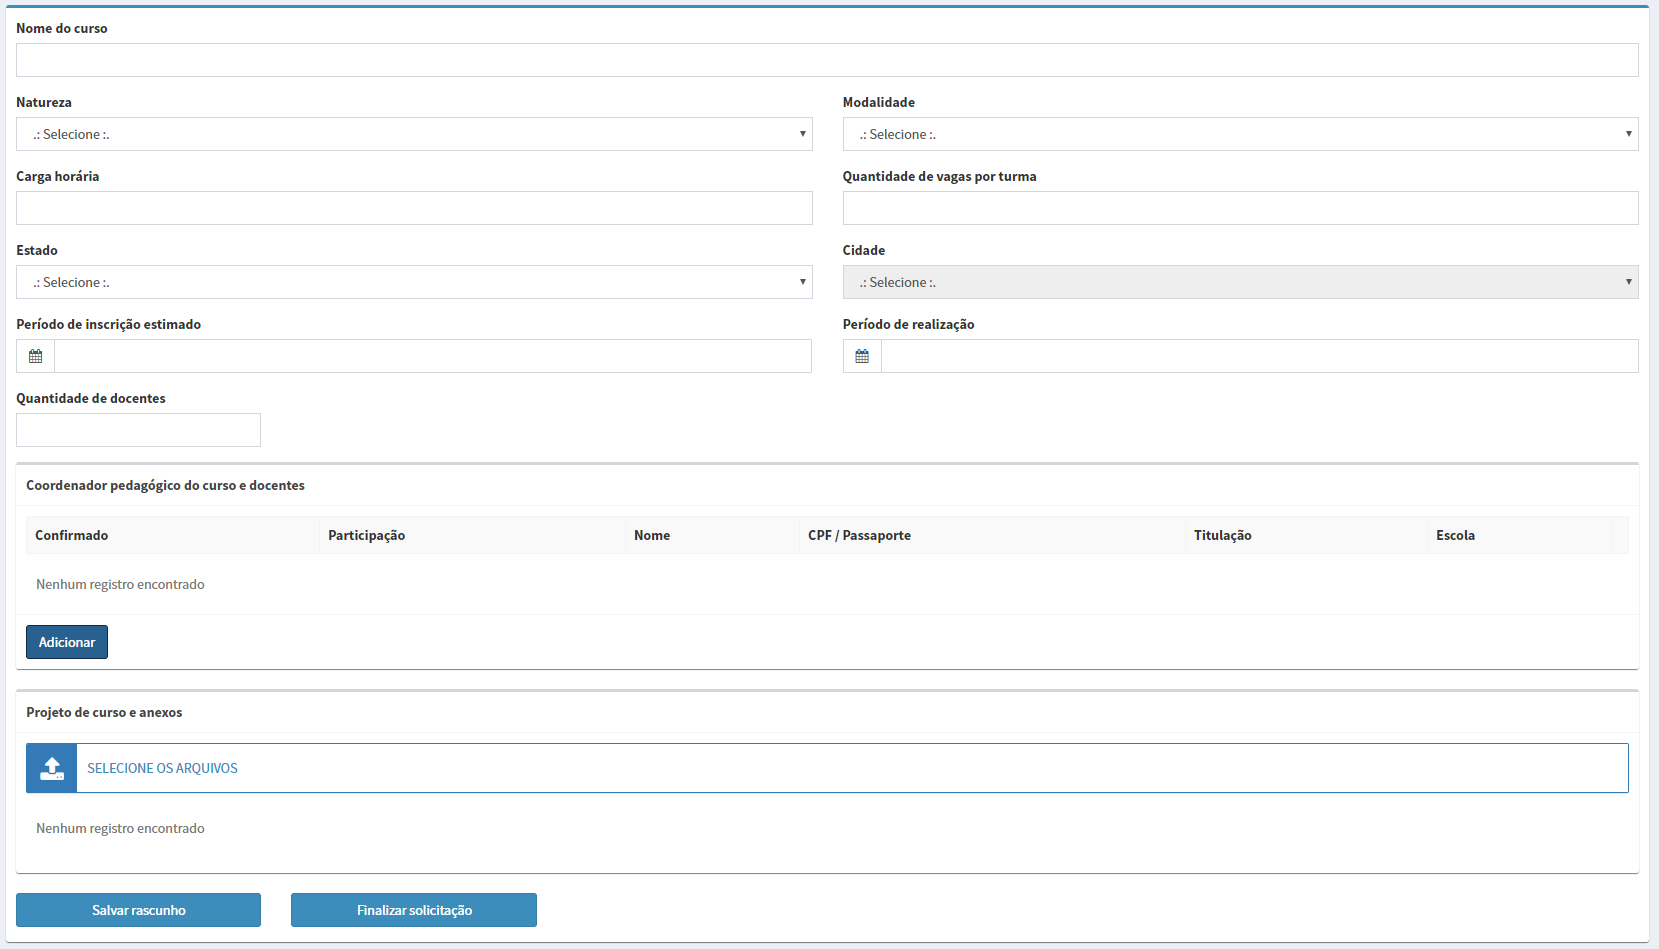
Task: Click the Titulação column header
Action: tap(1306, 535)
